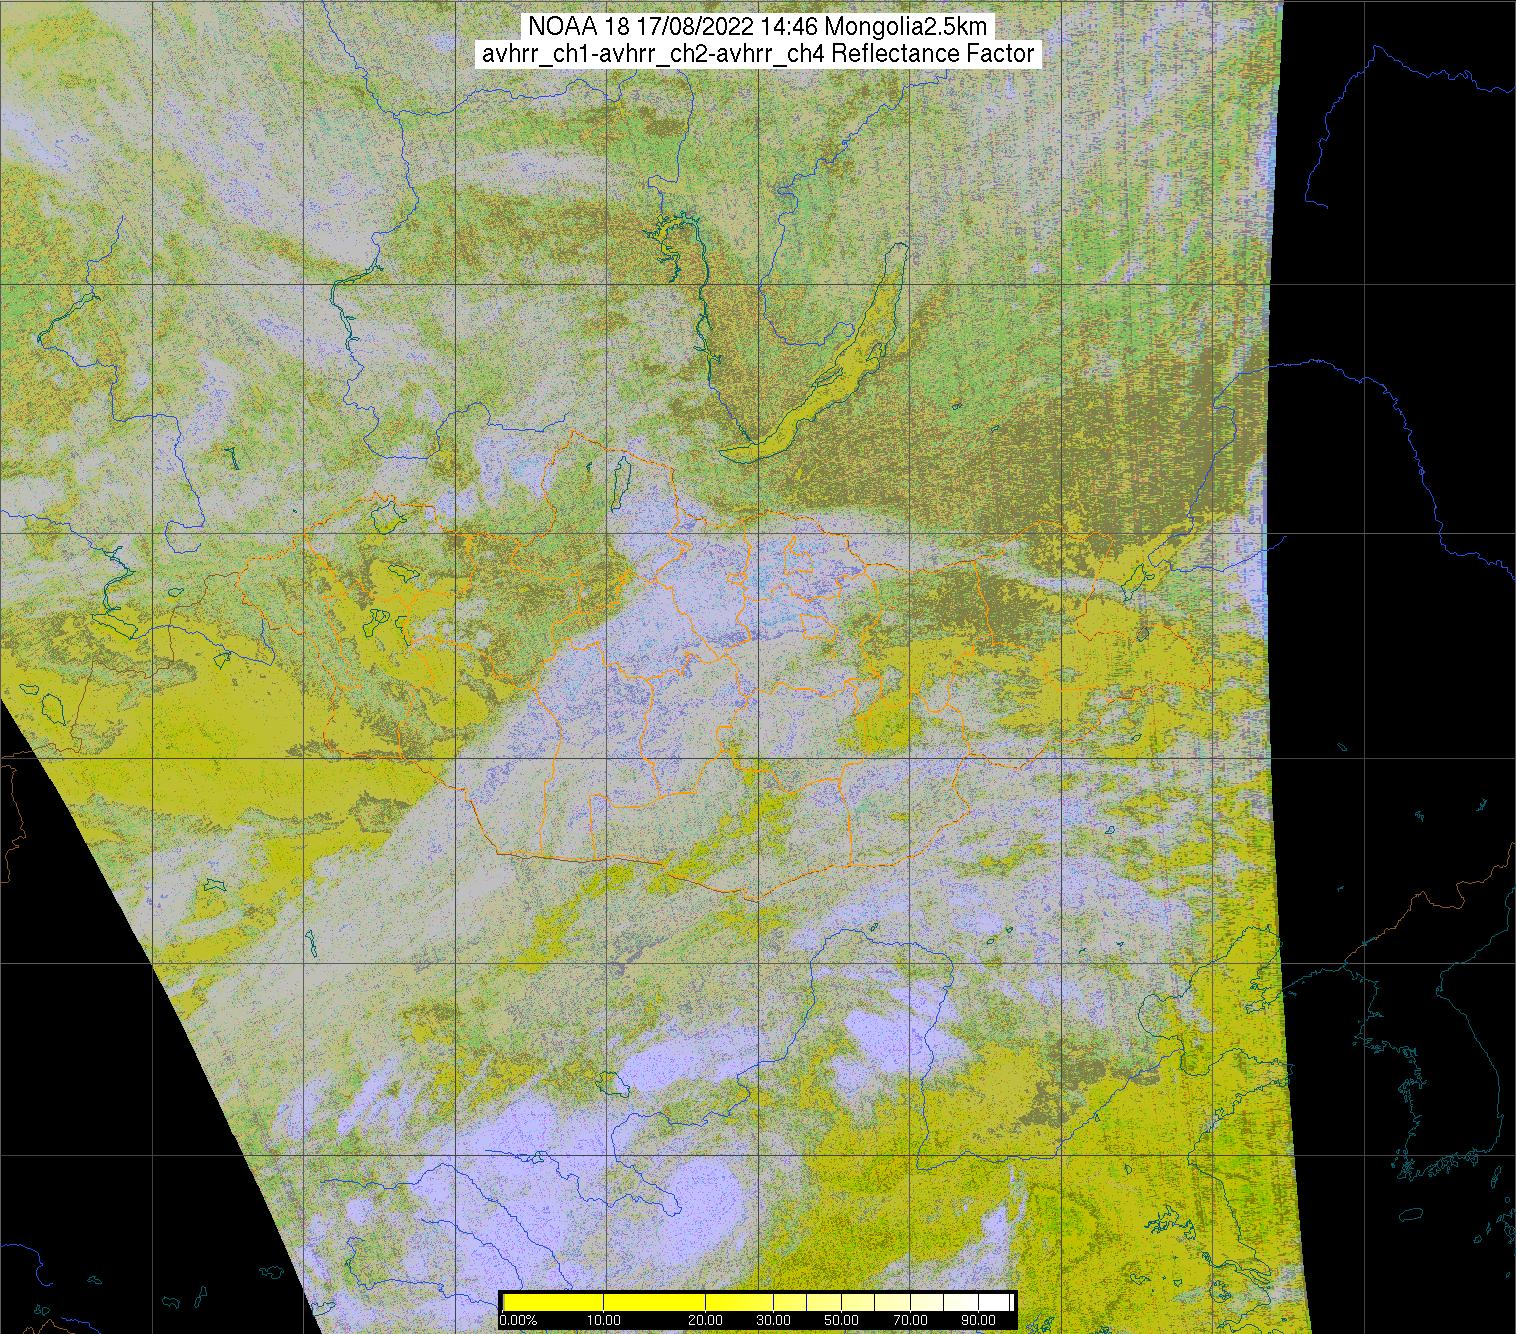This screenshot has width=1516, height=1334.
Task: Pick the bright yellow 0–10 legend segment
Action: click(553, 1302)
